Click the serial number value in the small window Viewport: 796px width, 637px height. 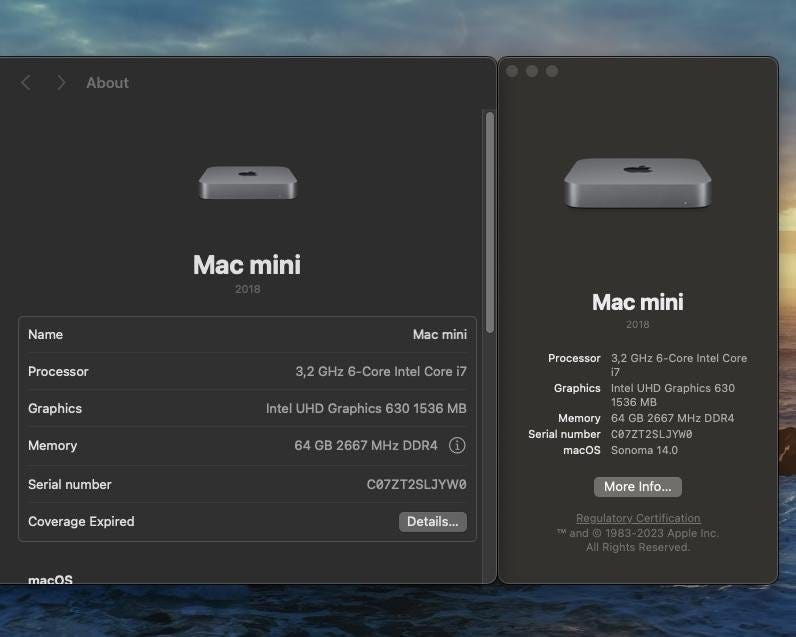[651, 434]
